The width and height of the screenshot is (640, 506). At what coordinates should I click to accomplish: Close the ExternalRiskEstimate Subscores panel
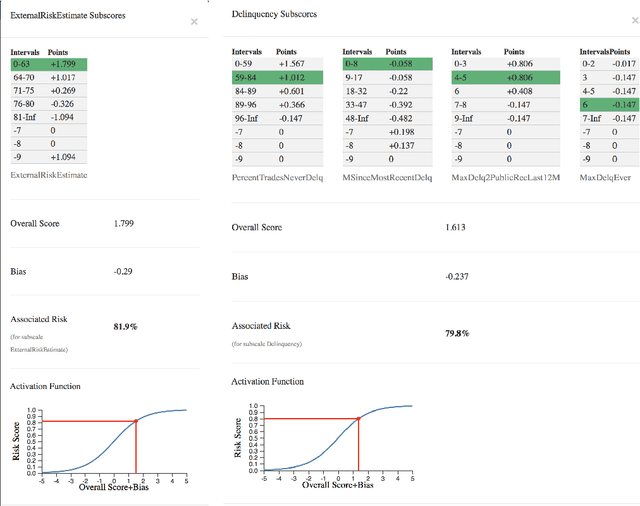(x=194, y=21)
